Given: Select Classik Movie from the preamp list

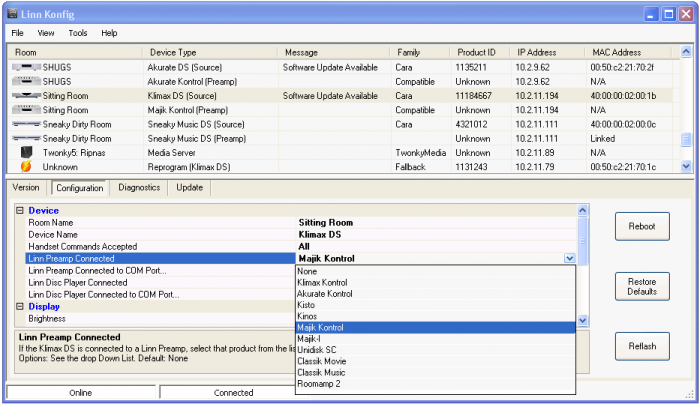Looking at the screenshot, I should pyautogui.click(x=435, y=361).
